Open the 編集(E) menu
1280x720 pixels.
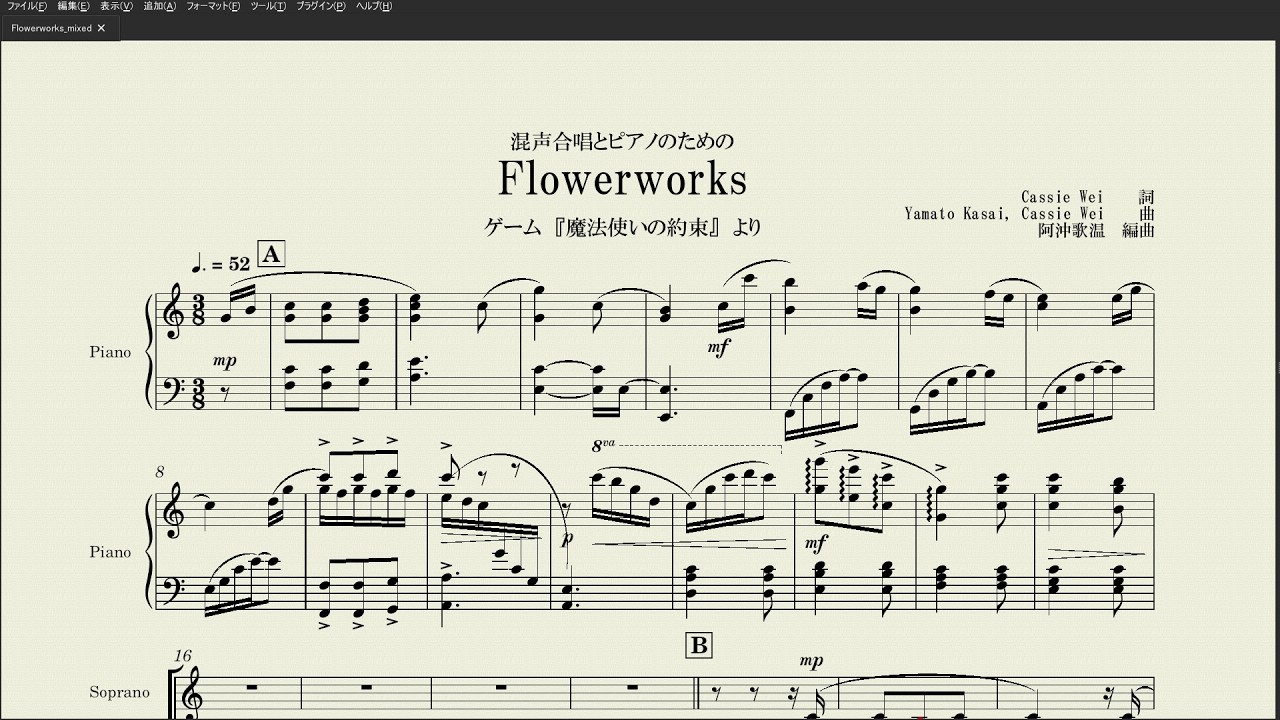click(x=73, y=6)
